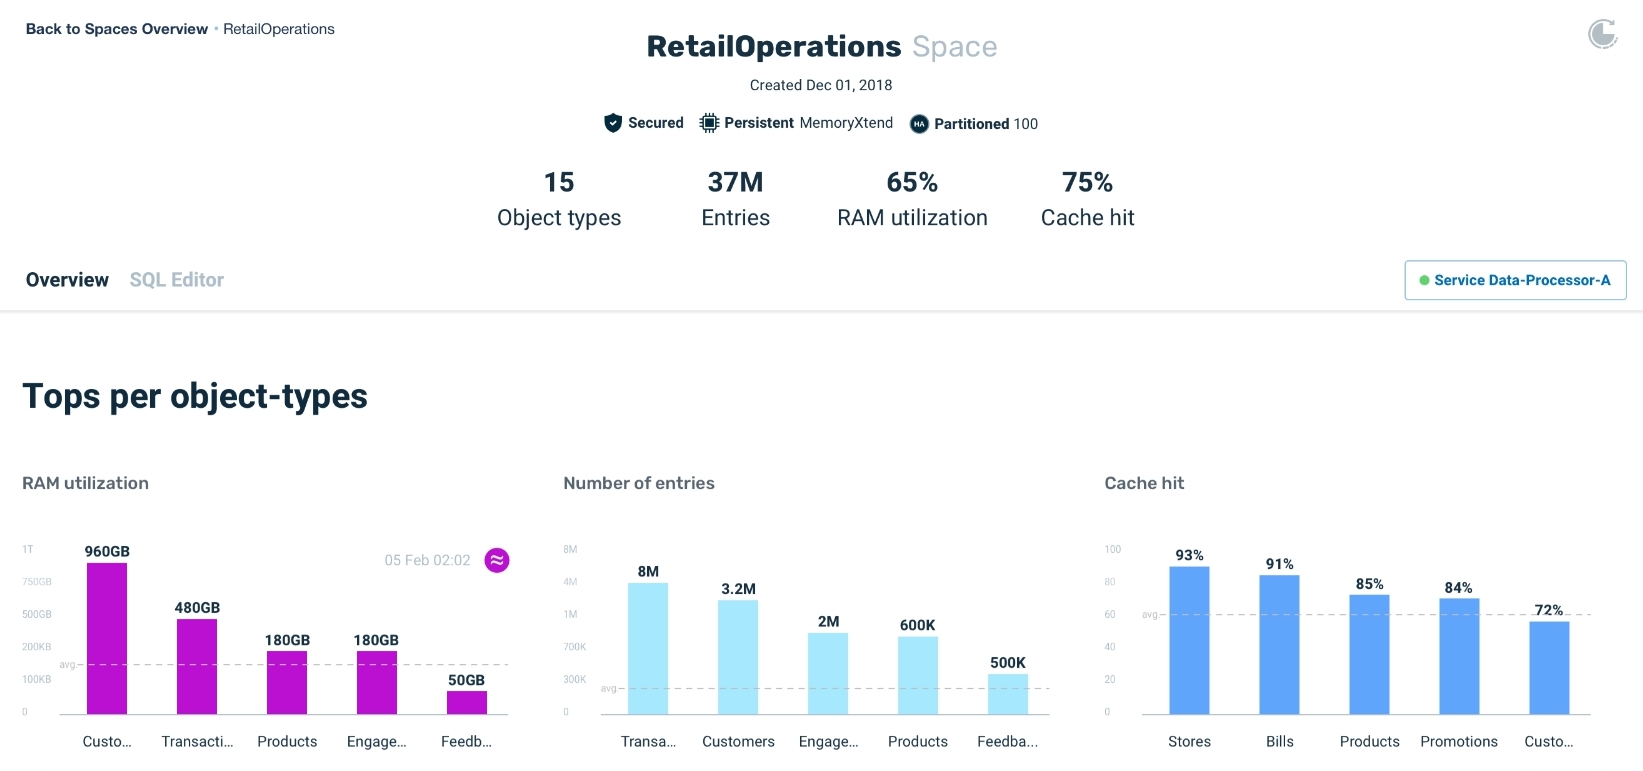Click the RetailOperations breadcrumb
This screenshot has height=771, width=1643.
(x=279, y=29)
